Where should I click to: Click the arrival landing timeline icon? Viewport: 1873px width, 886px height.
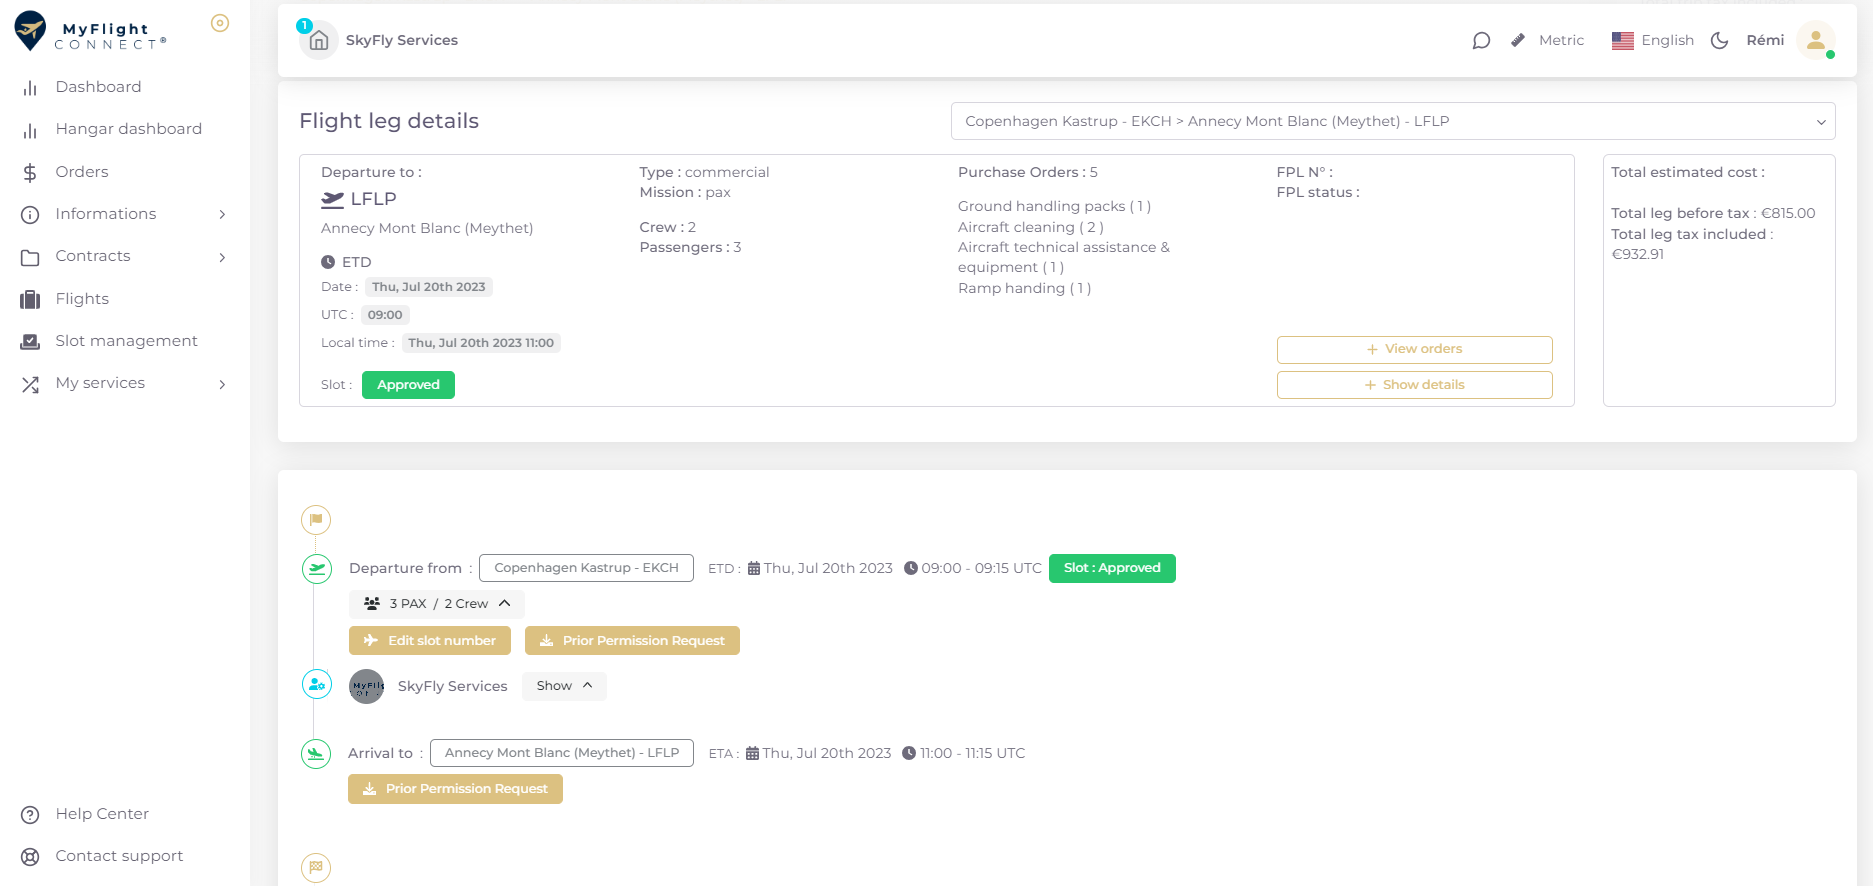click(x=316, y=754)
